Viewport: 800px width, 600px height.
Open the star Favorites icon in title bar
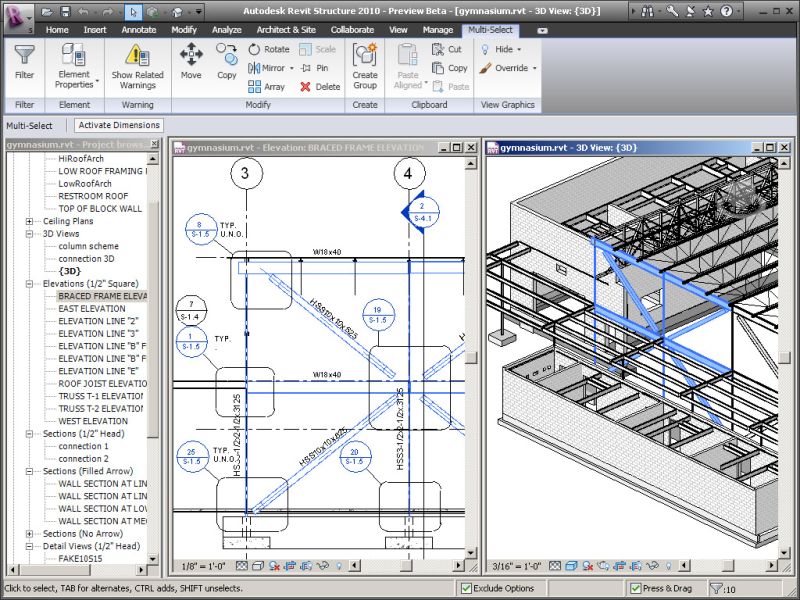pos(708,11)
